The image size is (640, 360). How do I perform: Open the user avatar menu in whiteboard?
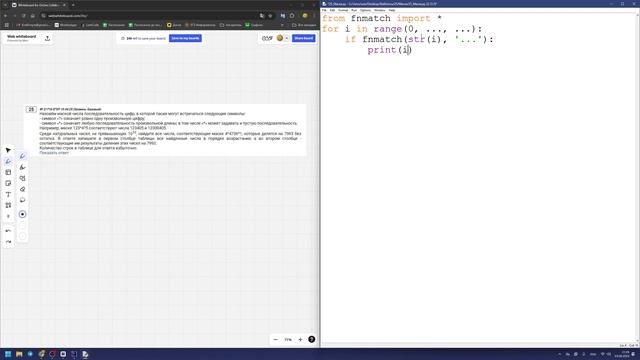point(280,38)
